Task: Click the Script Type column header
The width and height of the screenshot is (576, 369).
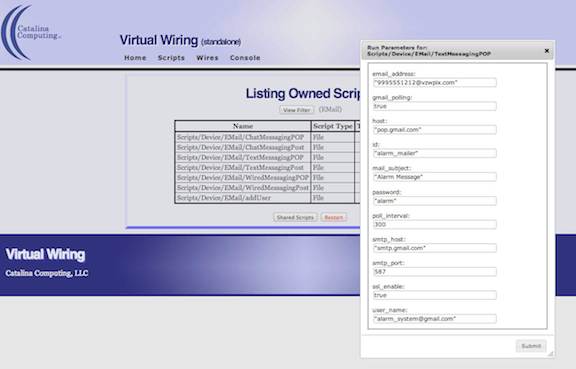Action: [333, 126]
